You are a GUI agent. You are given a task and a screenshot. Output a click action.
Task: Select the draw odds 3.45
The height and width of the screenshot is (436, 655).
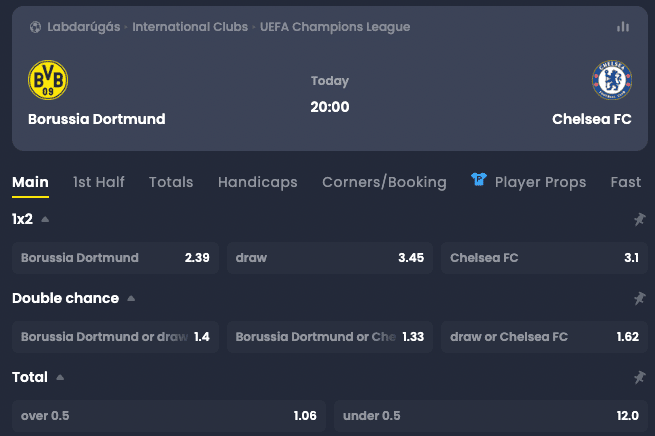(329, 258)
